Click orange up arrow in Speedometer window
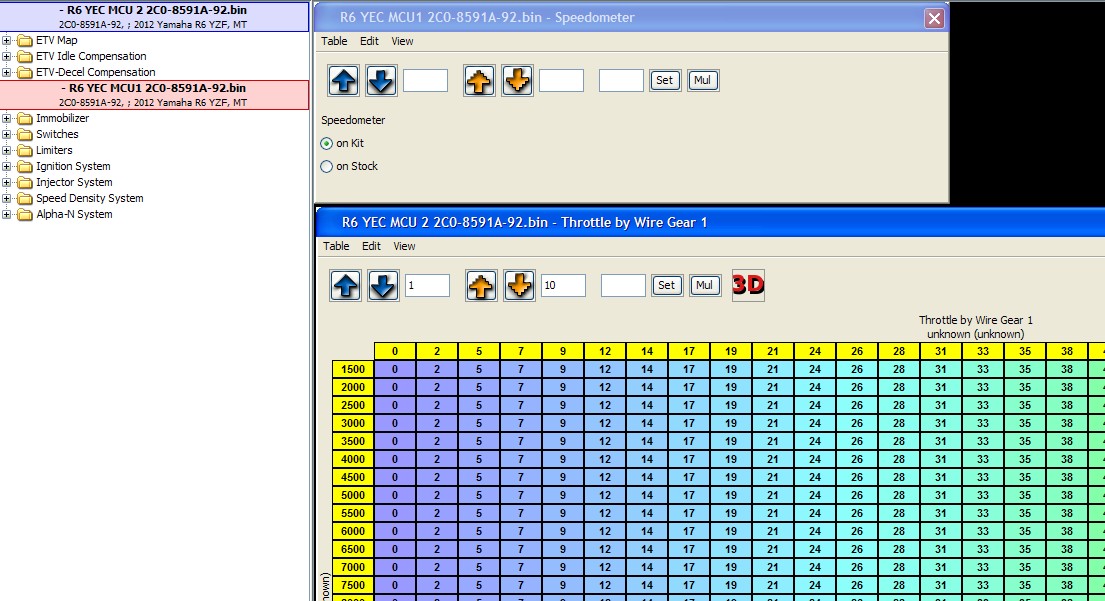This screenshot has height=601, width=1105. pos(480,81)
